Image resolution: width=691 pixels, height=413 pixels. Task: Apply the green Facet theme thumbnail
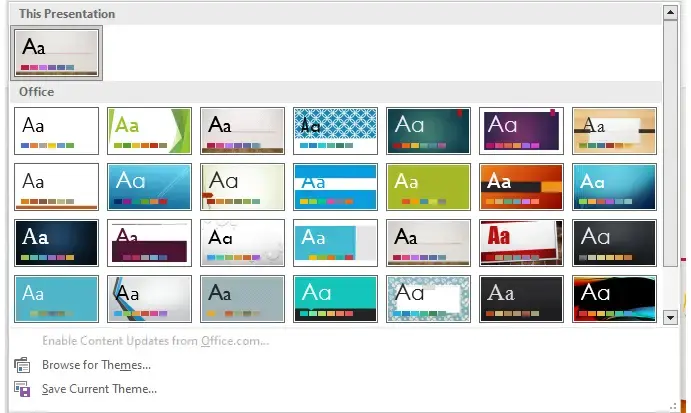point(149,131)
